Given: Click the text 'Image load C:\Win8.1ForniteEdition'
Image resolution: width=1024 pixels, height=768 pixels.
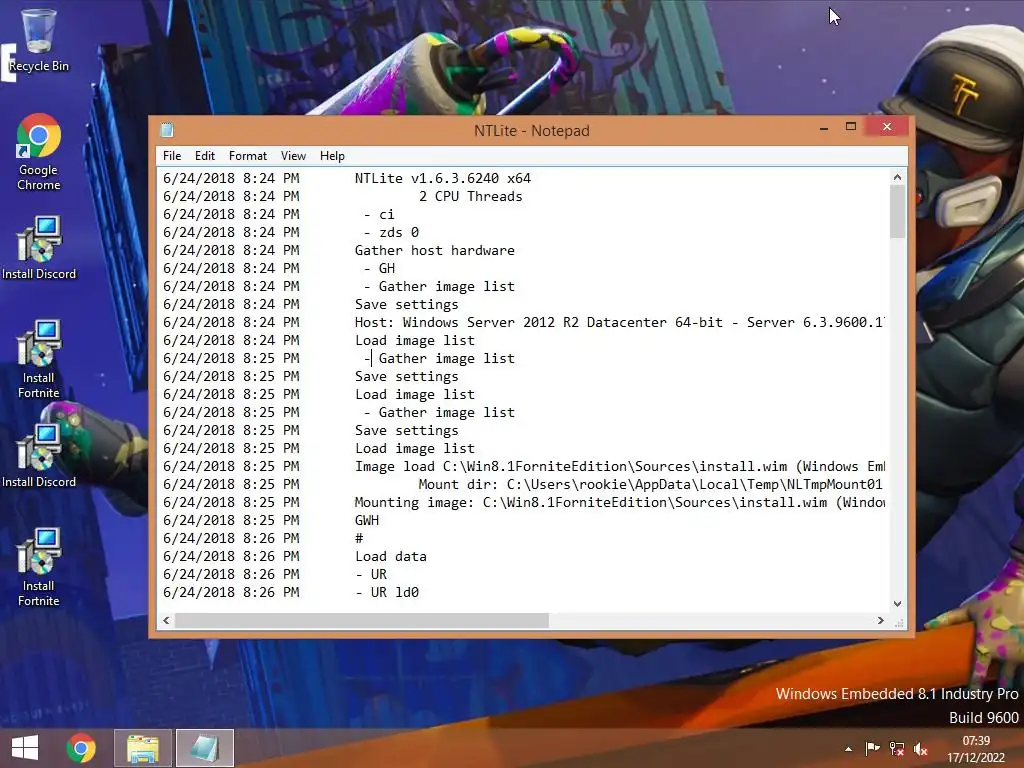Looking at the screenshot, I should click(620, 467).
